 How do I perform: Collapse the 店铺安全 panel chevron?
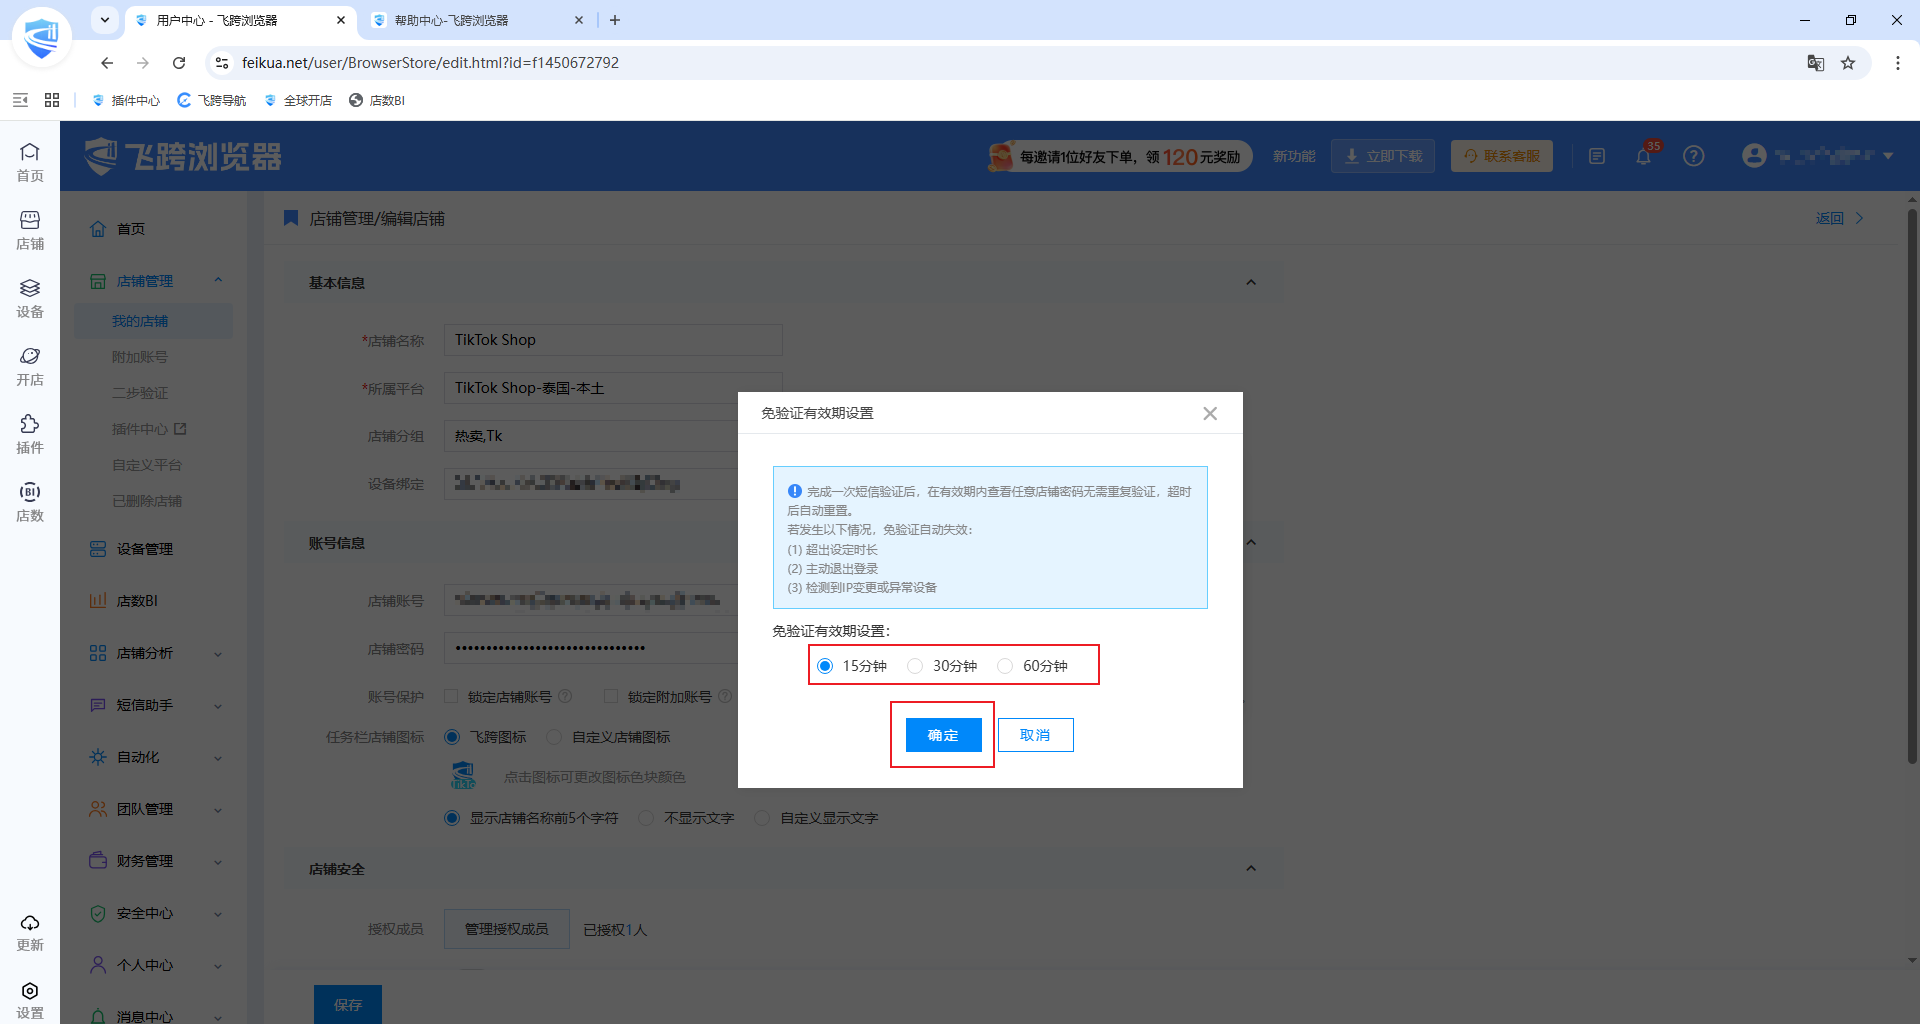[x=1251, y=869]
